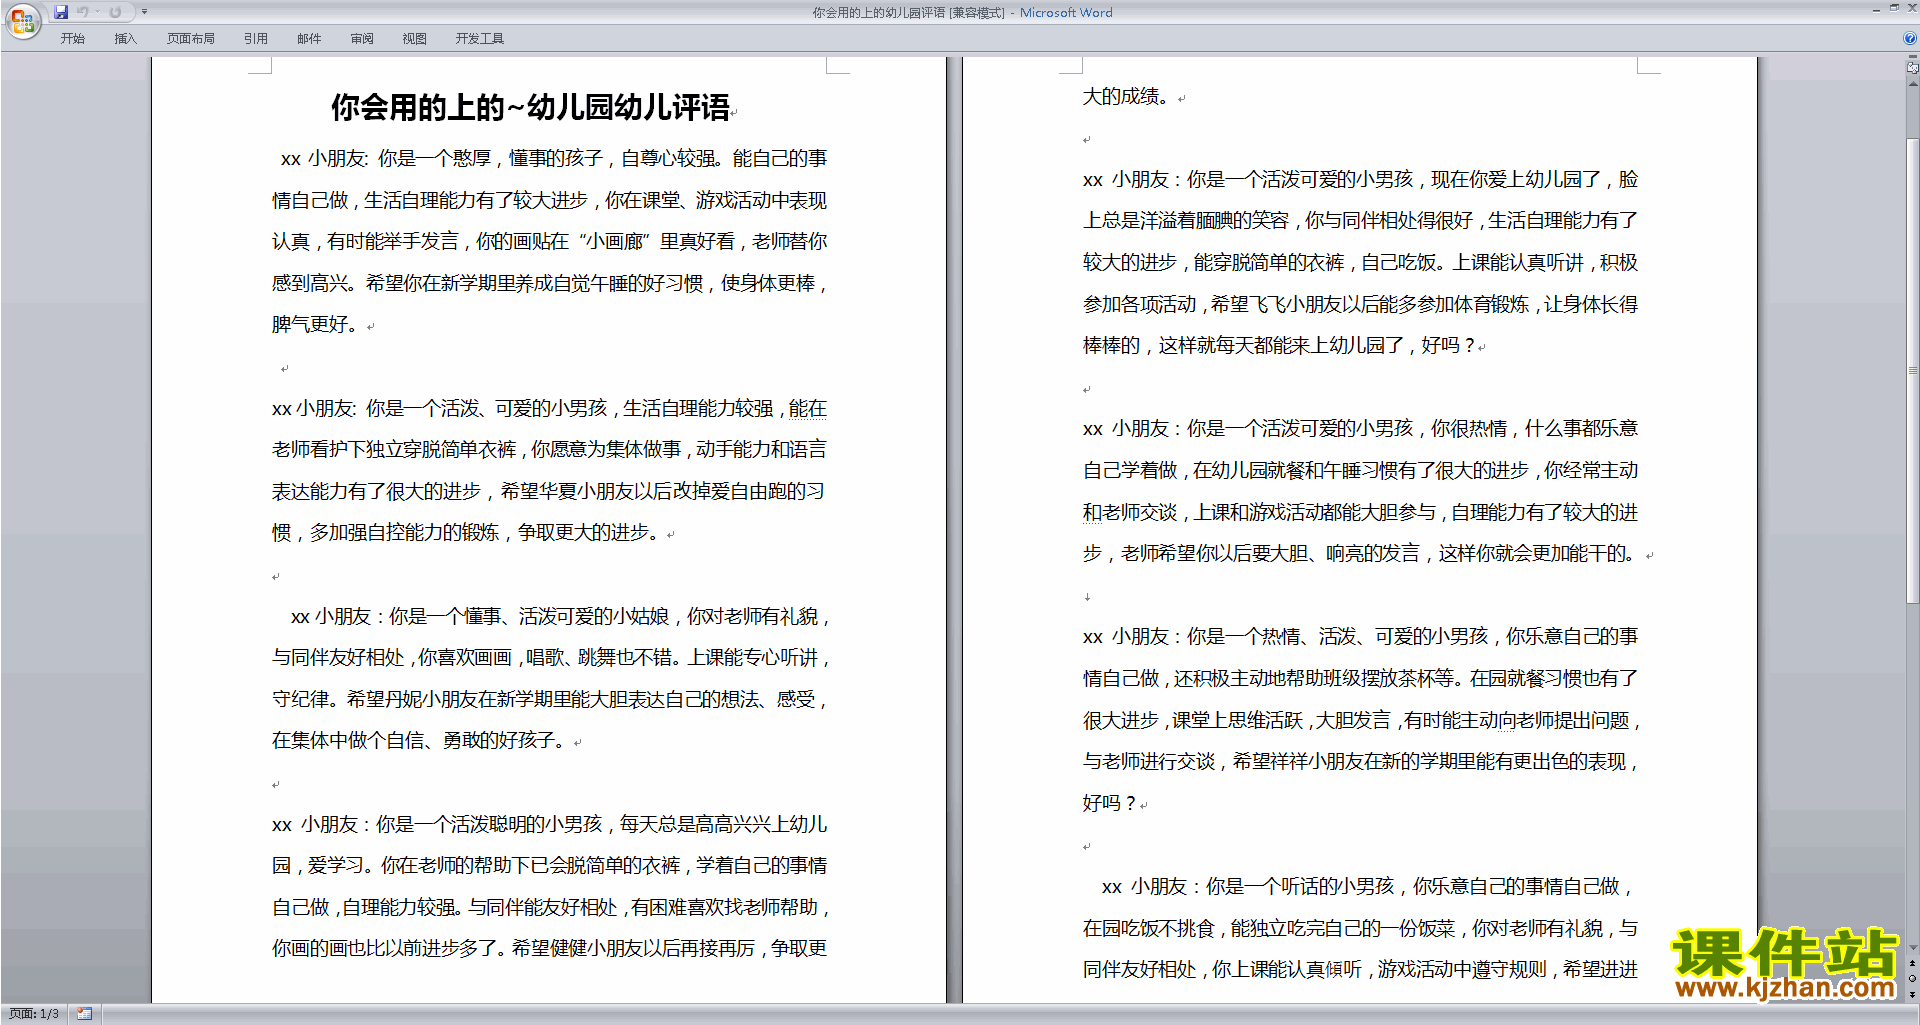This screenshot has height=1025, width=1920.
Task: Click the document title 你会用的上的~幼儿园幼儿评语
Action: click(530, 108)
